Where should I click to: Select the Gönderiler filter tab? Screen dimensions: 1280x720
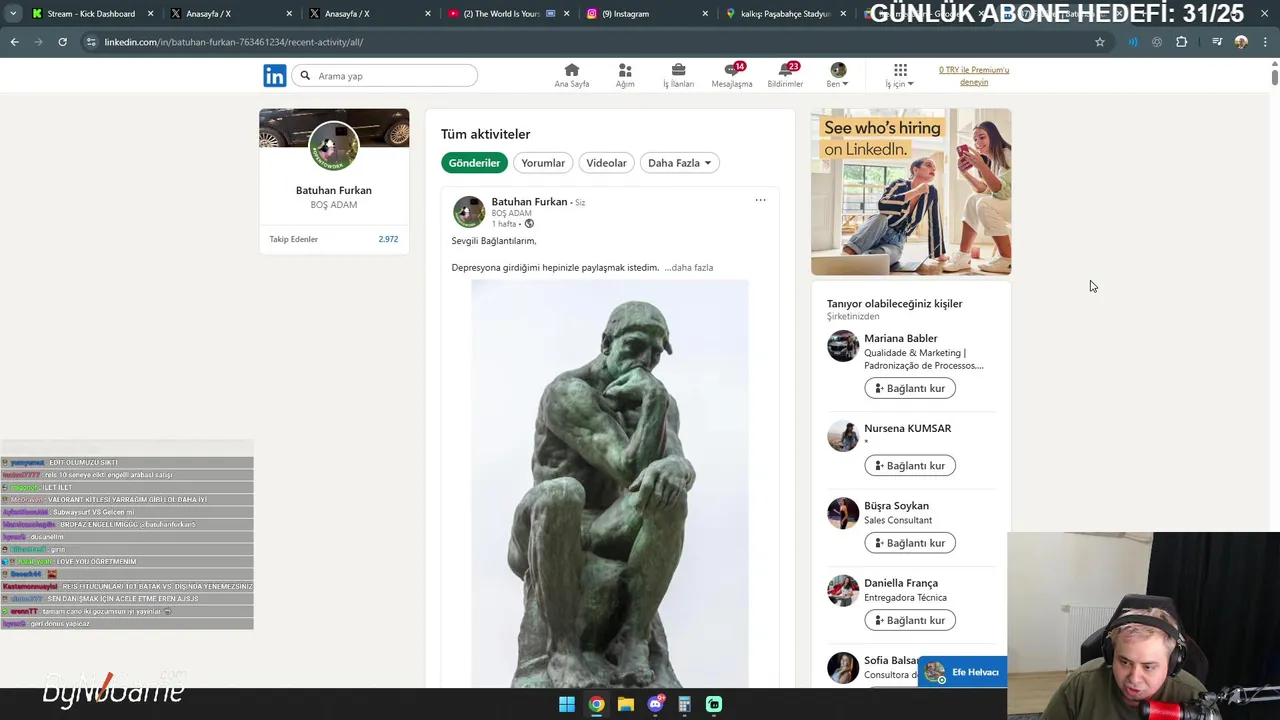coord(474,163)
